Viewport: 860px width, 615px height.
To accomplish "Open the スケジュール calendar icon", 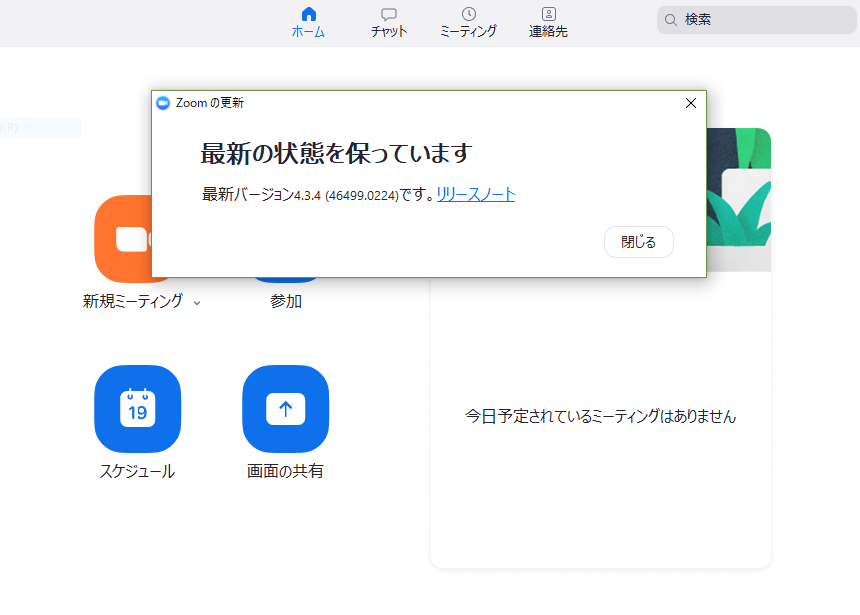I will tap(138, 409).
